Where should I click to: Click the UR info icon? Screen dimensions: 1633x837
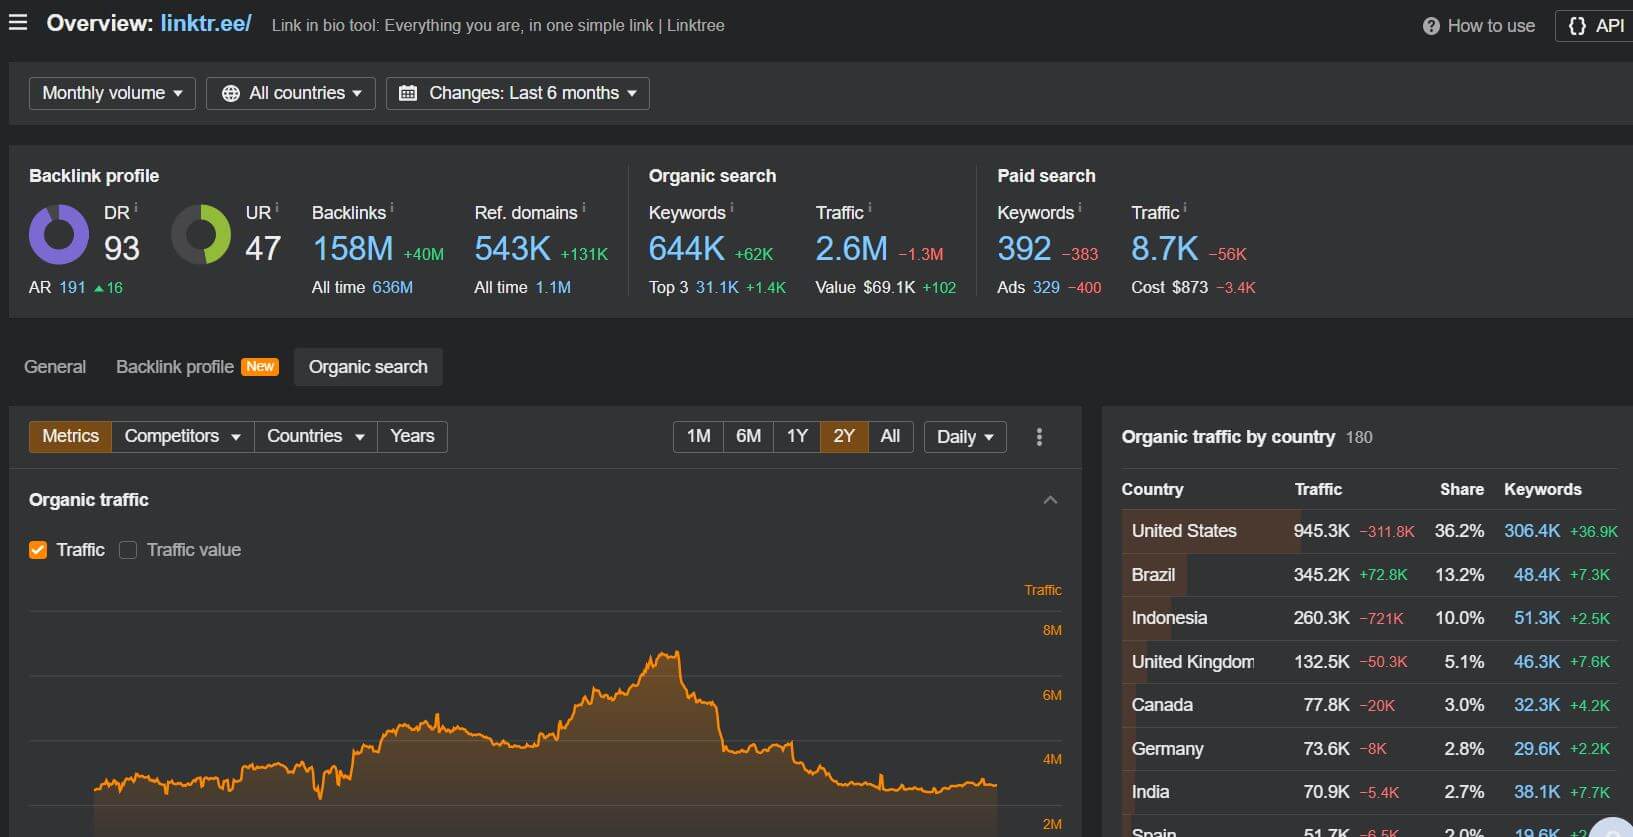point(277,208)
